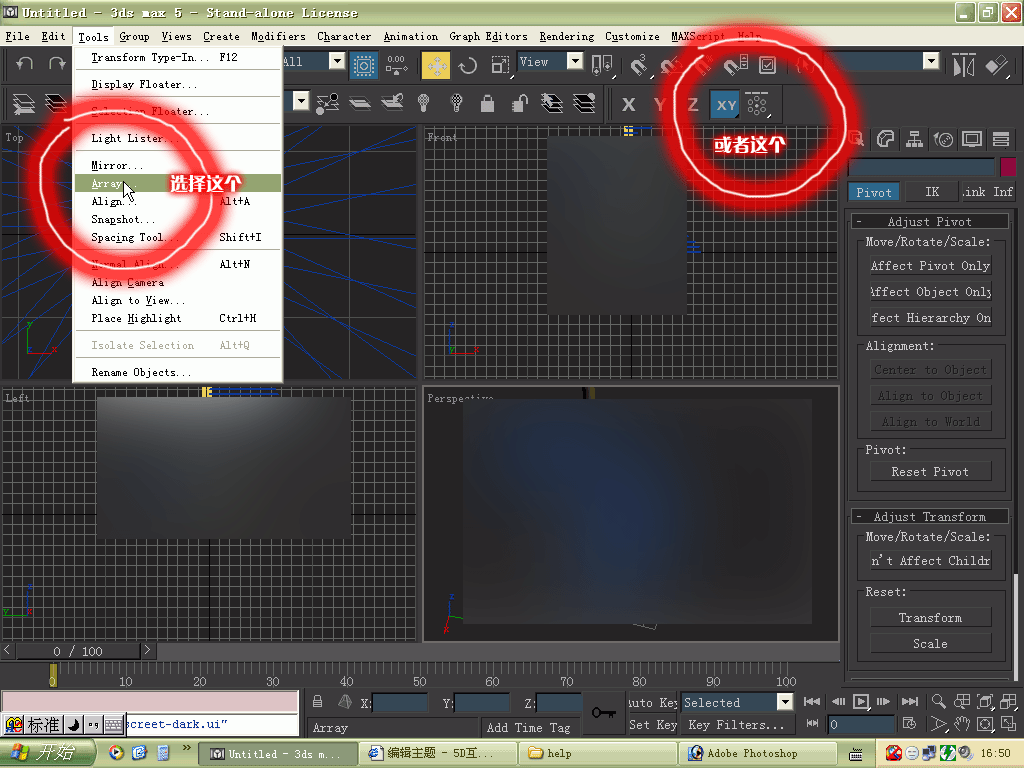The image size is (1024, 768).
Task: Click Add Time Tag
Action: [528, 728]
